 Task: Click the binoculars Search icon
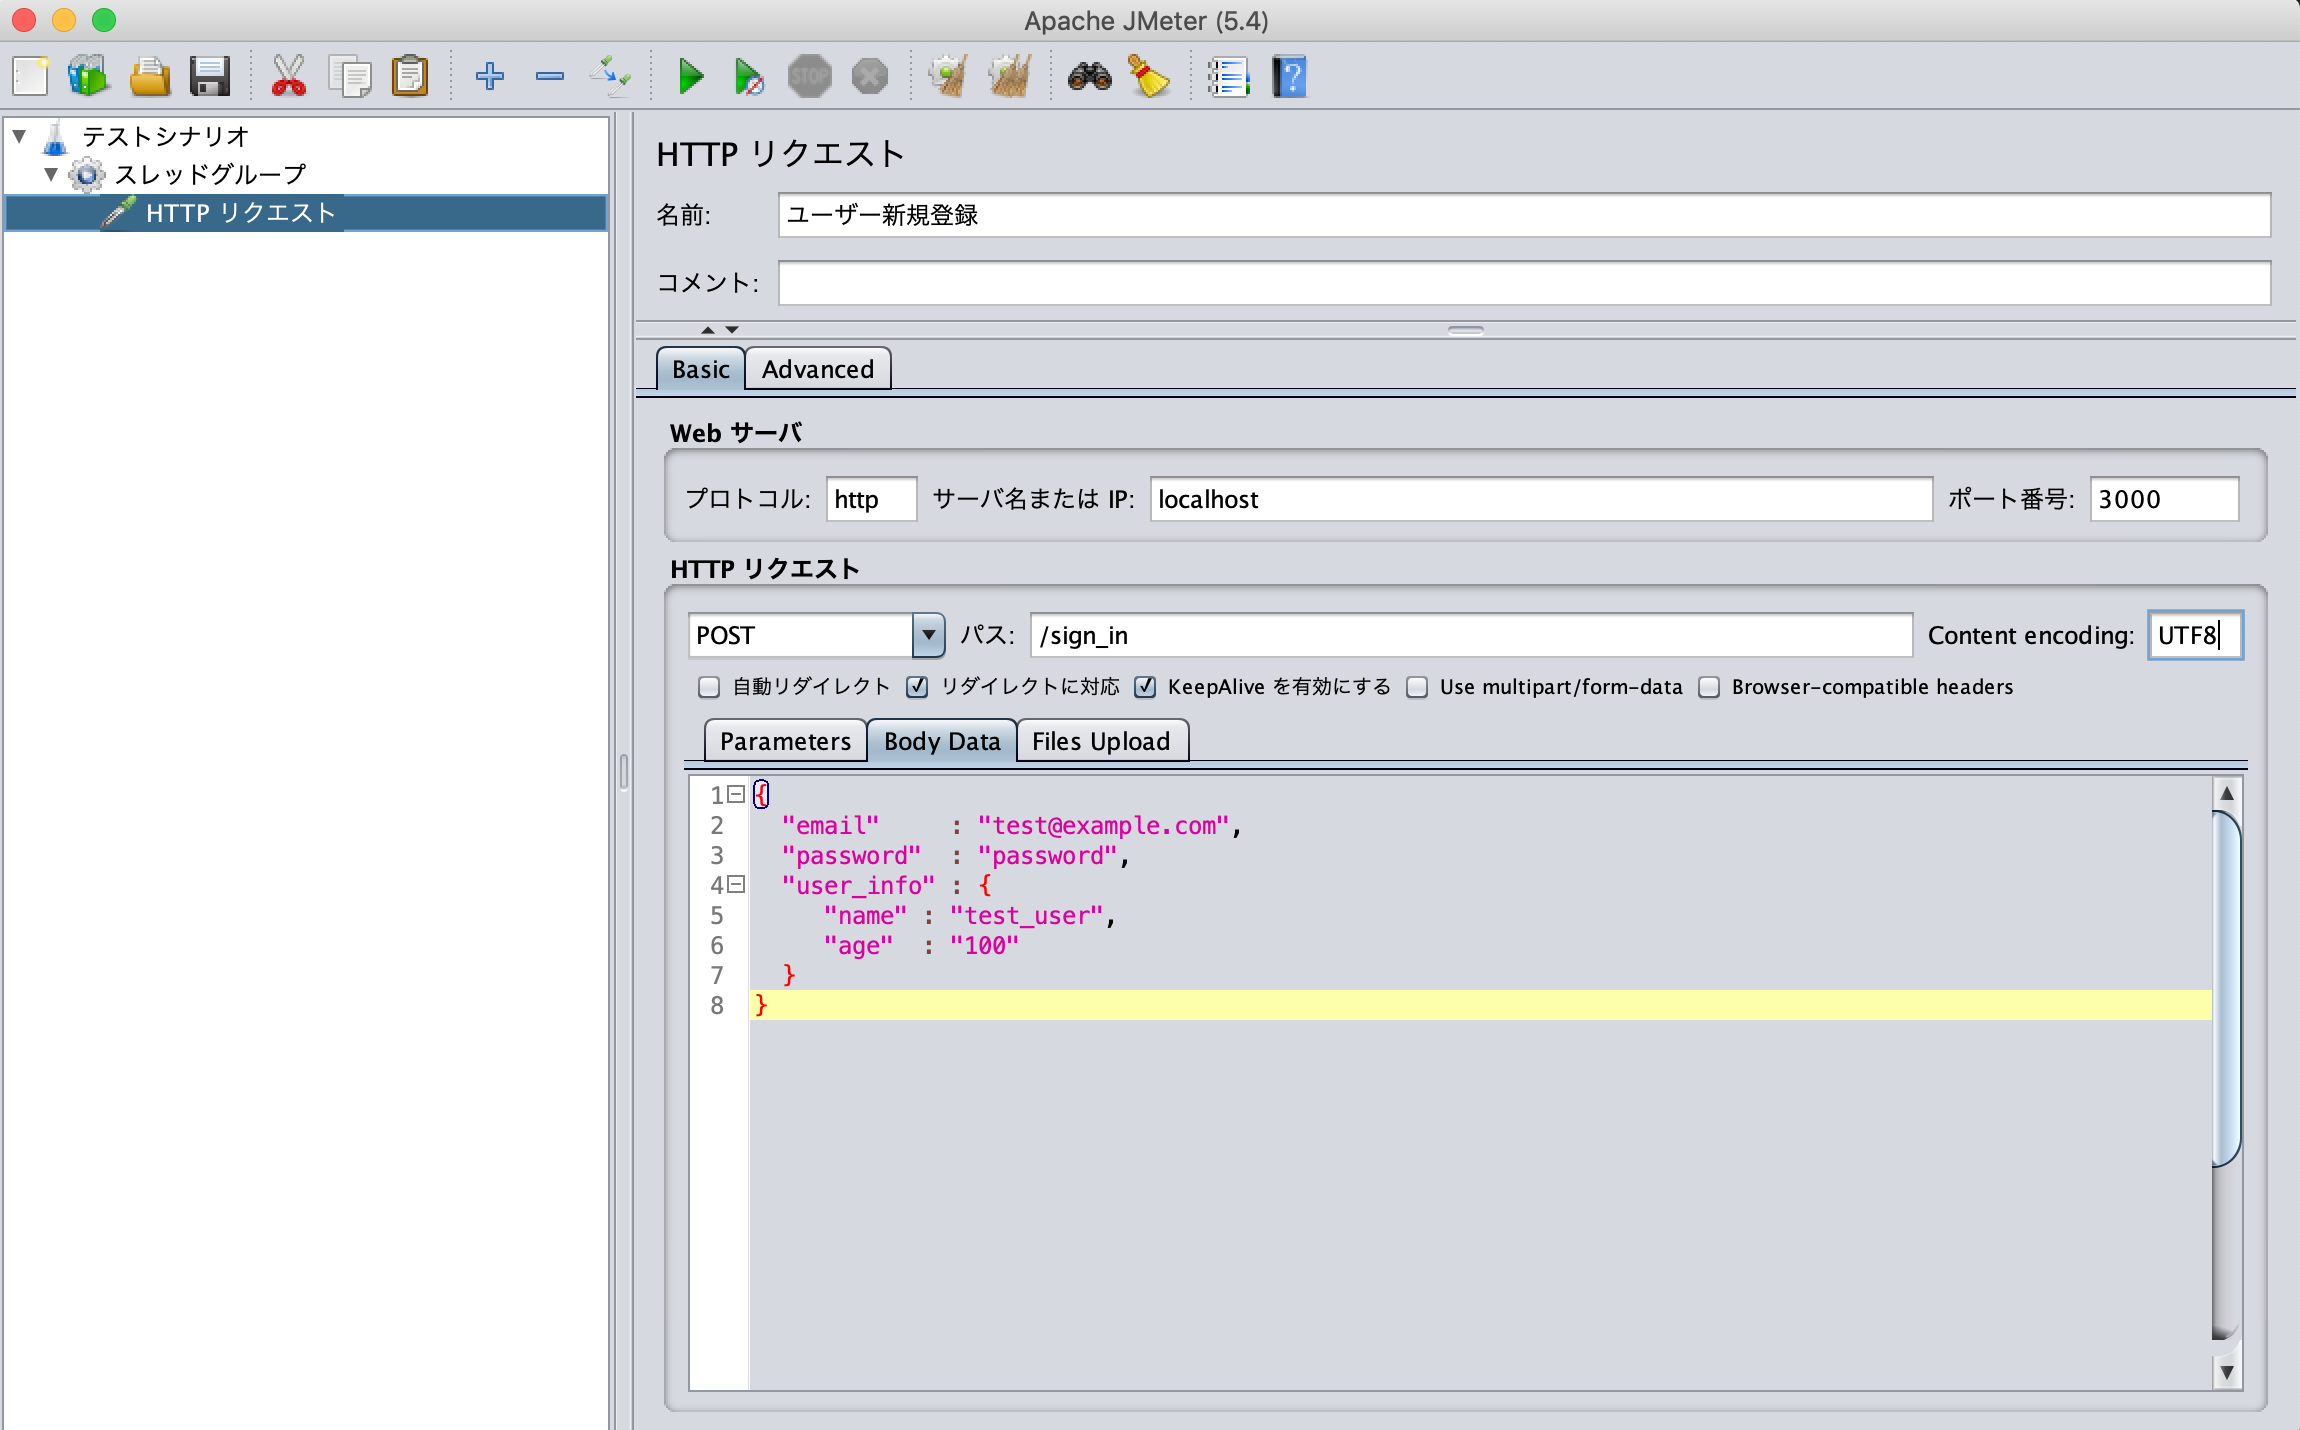pyautogui.click(x=1089, y=76)
